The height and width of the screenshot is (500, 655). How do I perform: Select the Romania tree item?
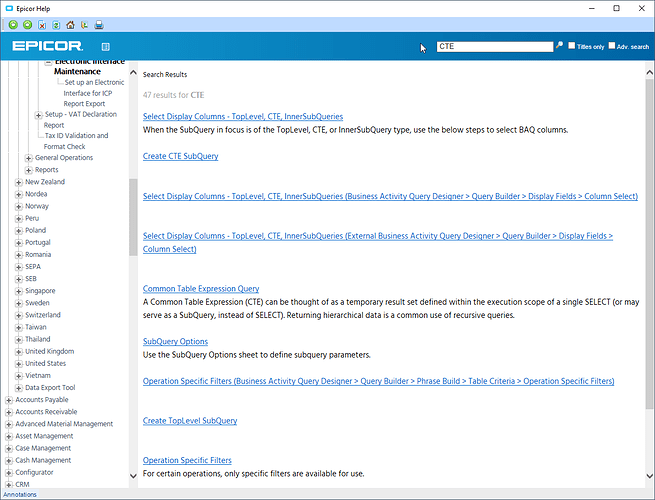38,254
